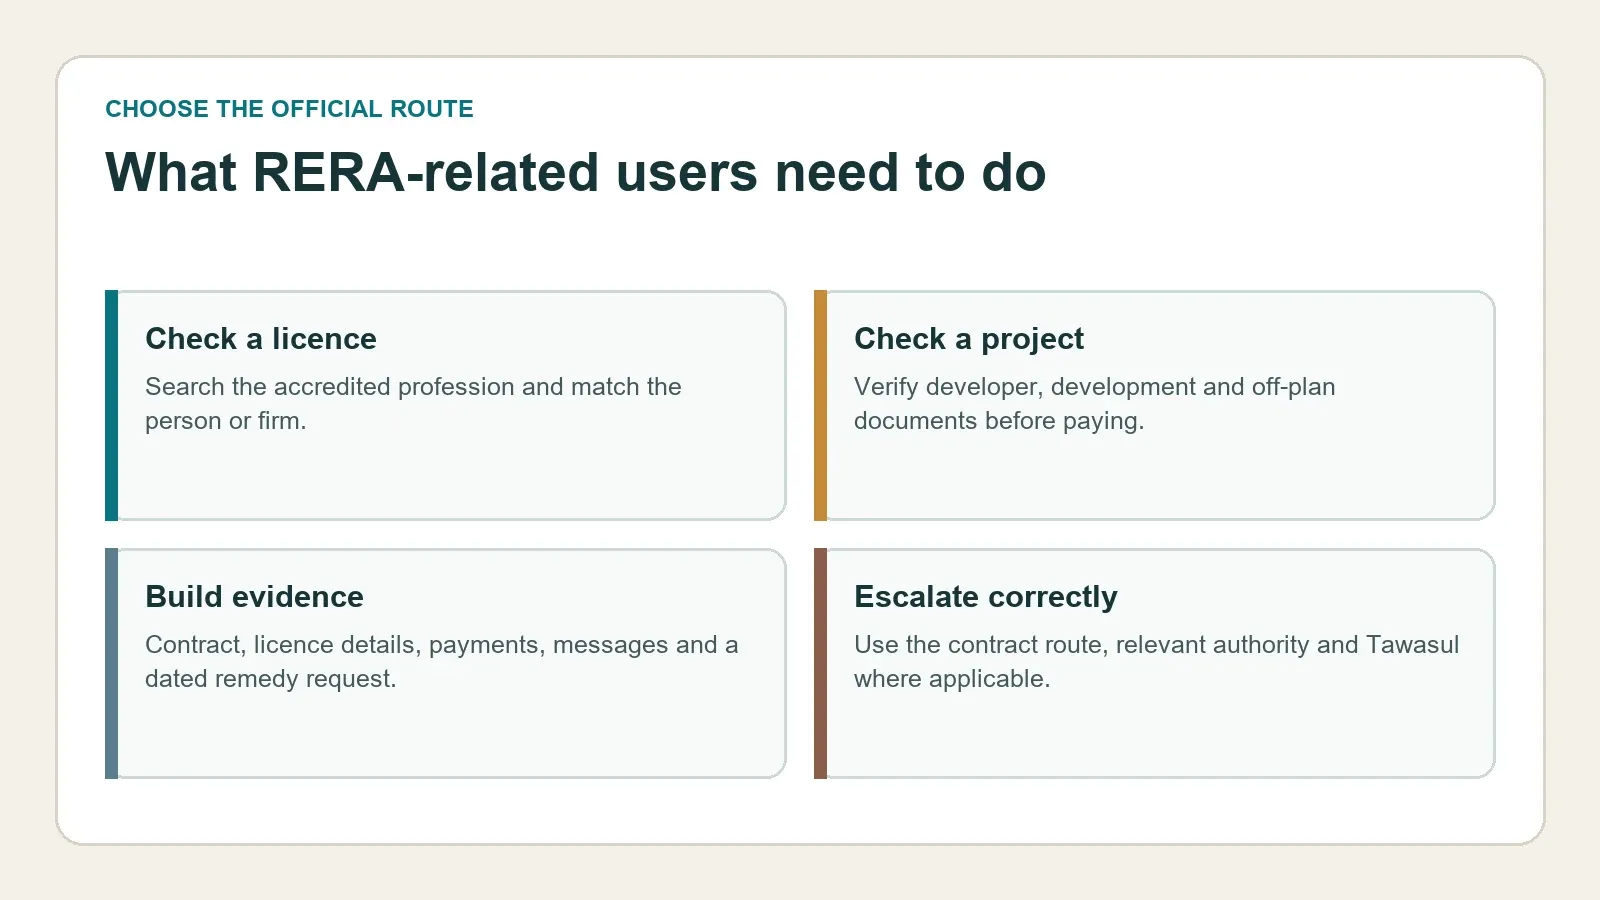Select 'Contract, licence details, payments, messages' description

click(x=442, y=662)
